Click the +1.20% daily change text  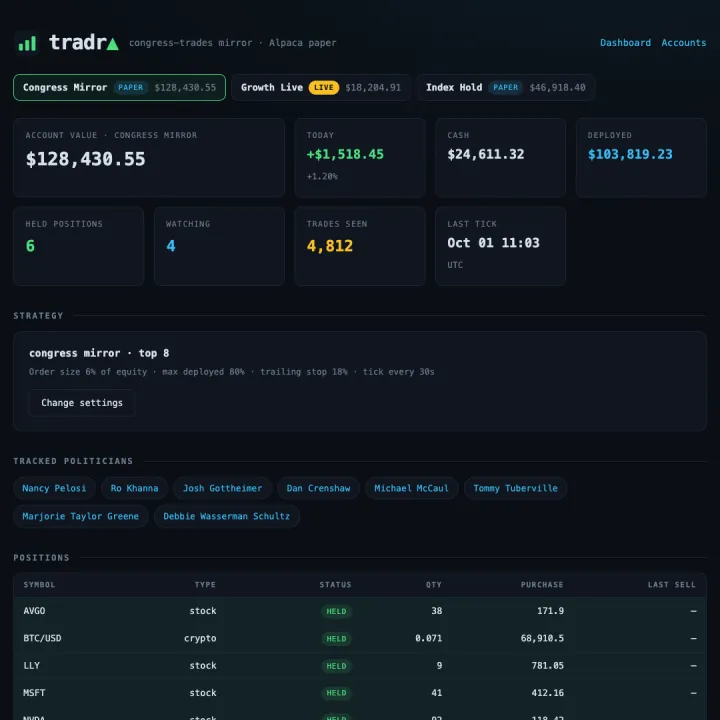click(322, 176)
